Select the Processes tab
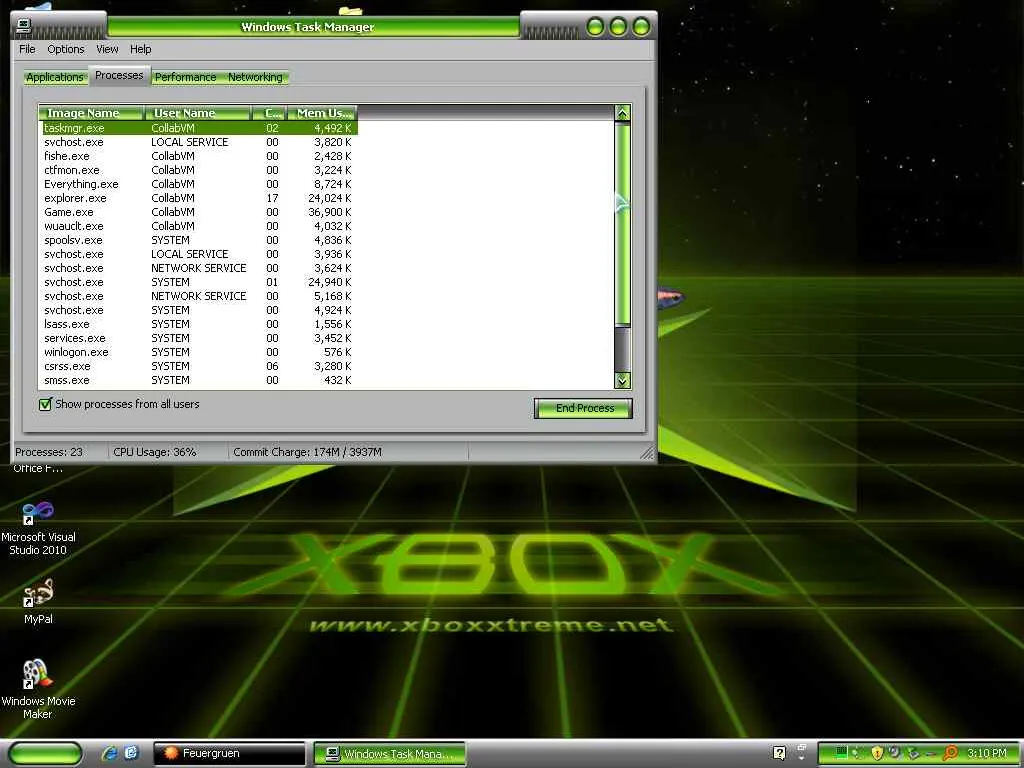1024x768 pixels. pyautogui.click(x=119, y=75)
